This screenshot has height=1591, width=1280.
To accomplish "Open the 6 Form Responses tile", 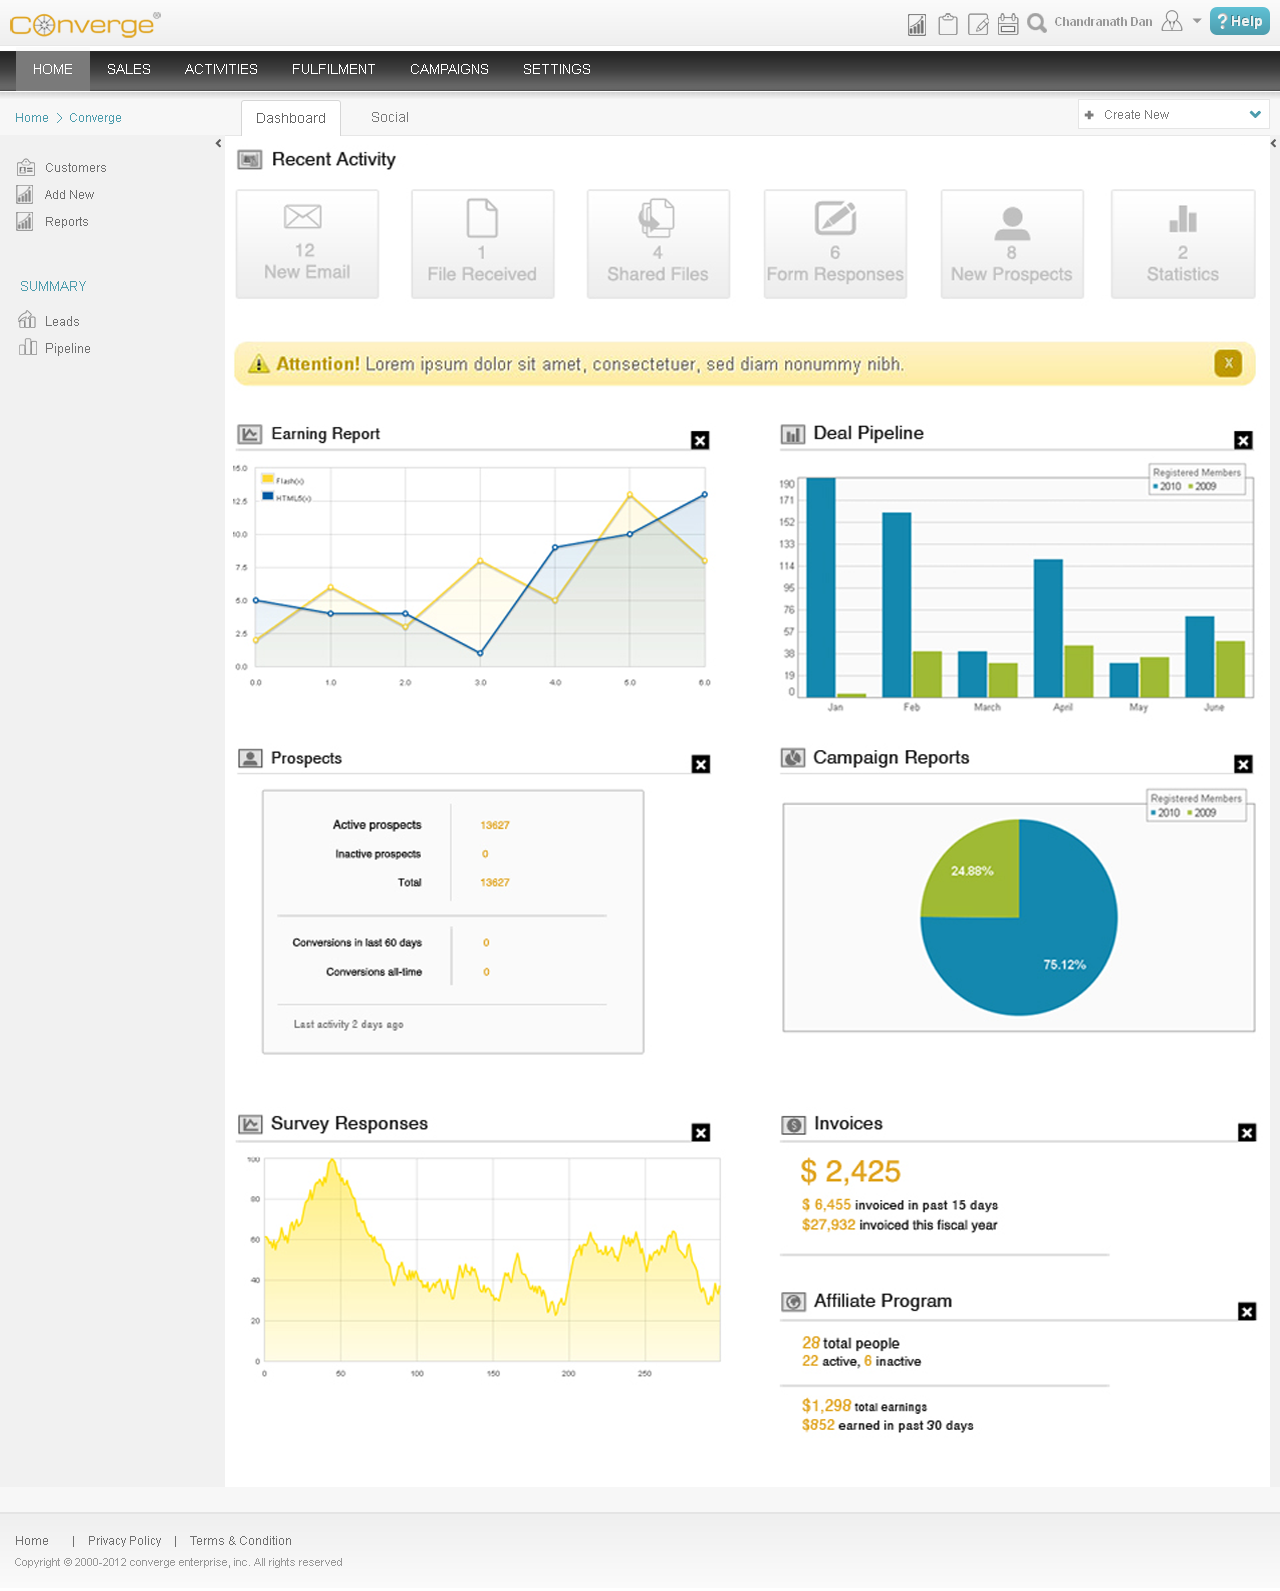I will pyautogui.click(x=835, y=244).
